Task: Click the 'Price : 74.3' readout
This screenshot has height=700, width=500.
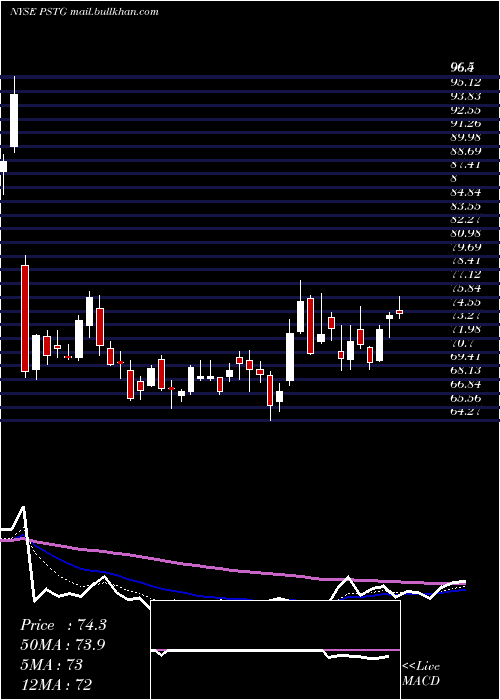Action: (x=63, y=625)
